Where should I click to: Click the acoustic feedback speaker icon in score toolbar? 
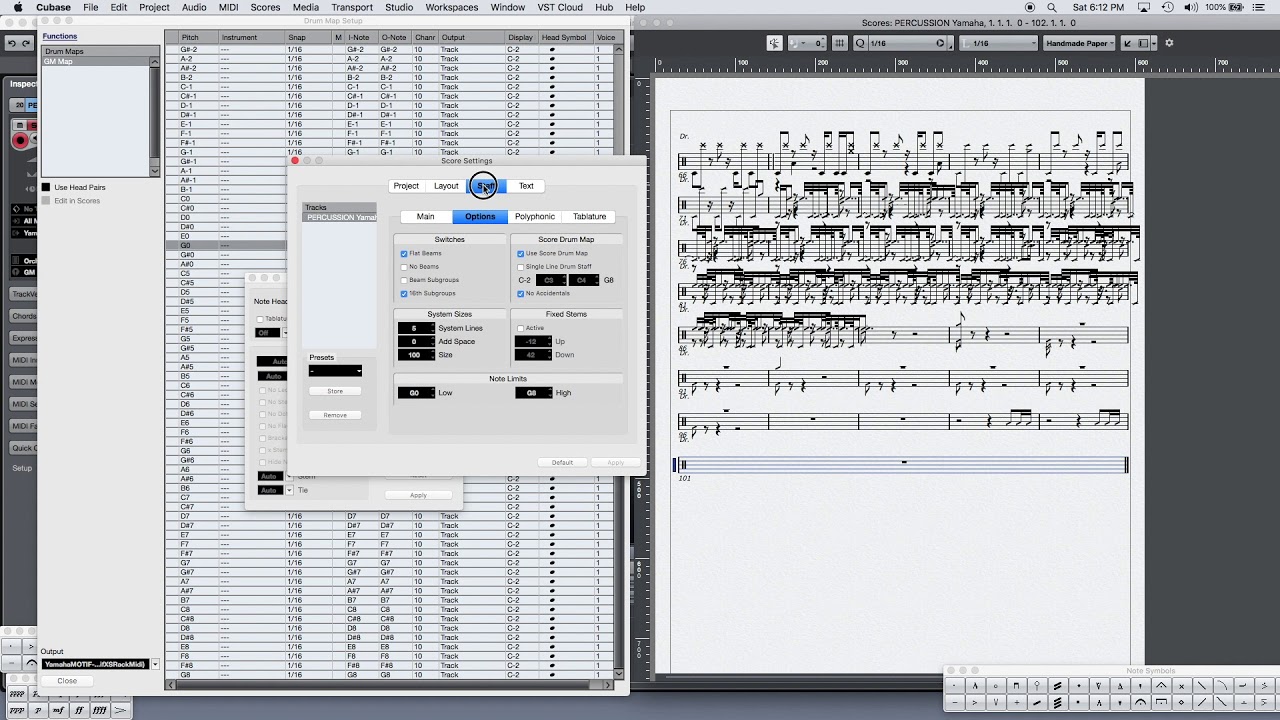coord(774,43)
